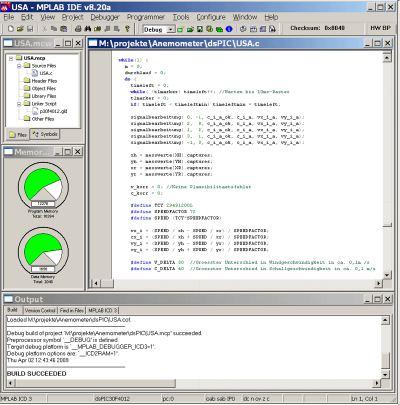Open the Window menu
This screenshot has height=405, width=400.
[245, 17]
